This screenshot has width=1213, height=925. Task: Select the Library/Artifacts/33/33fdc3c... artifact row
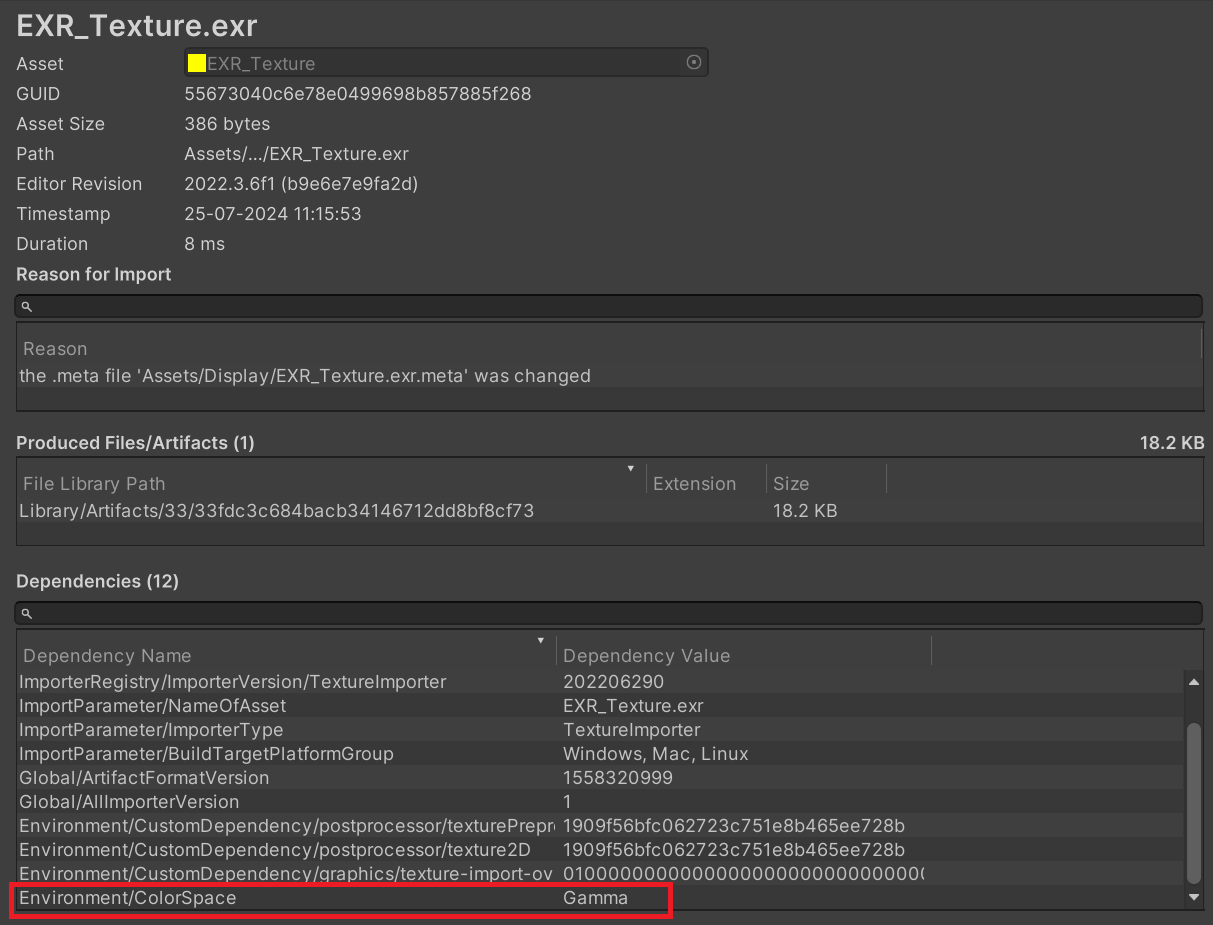(609, 510)
